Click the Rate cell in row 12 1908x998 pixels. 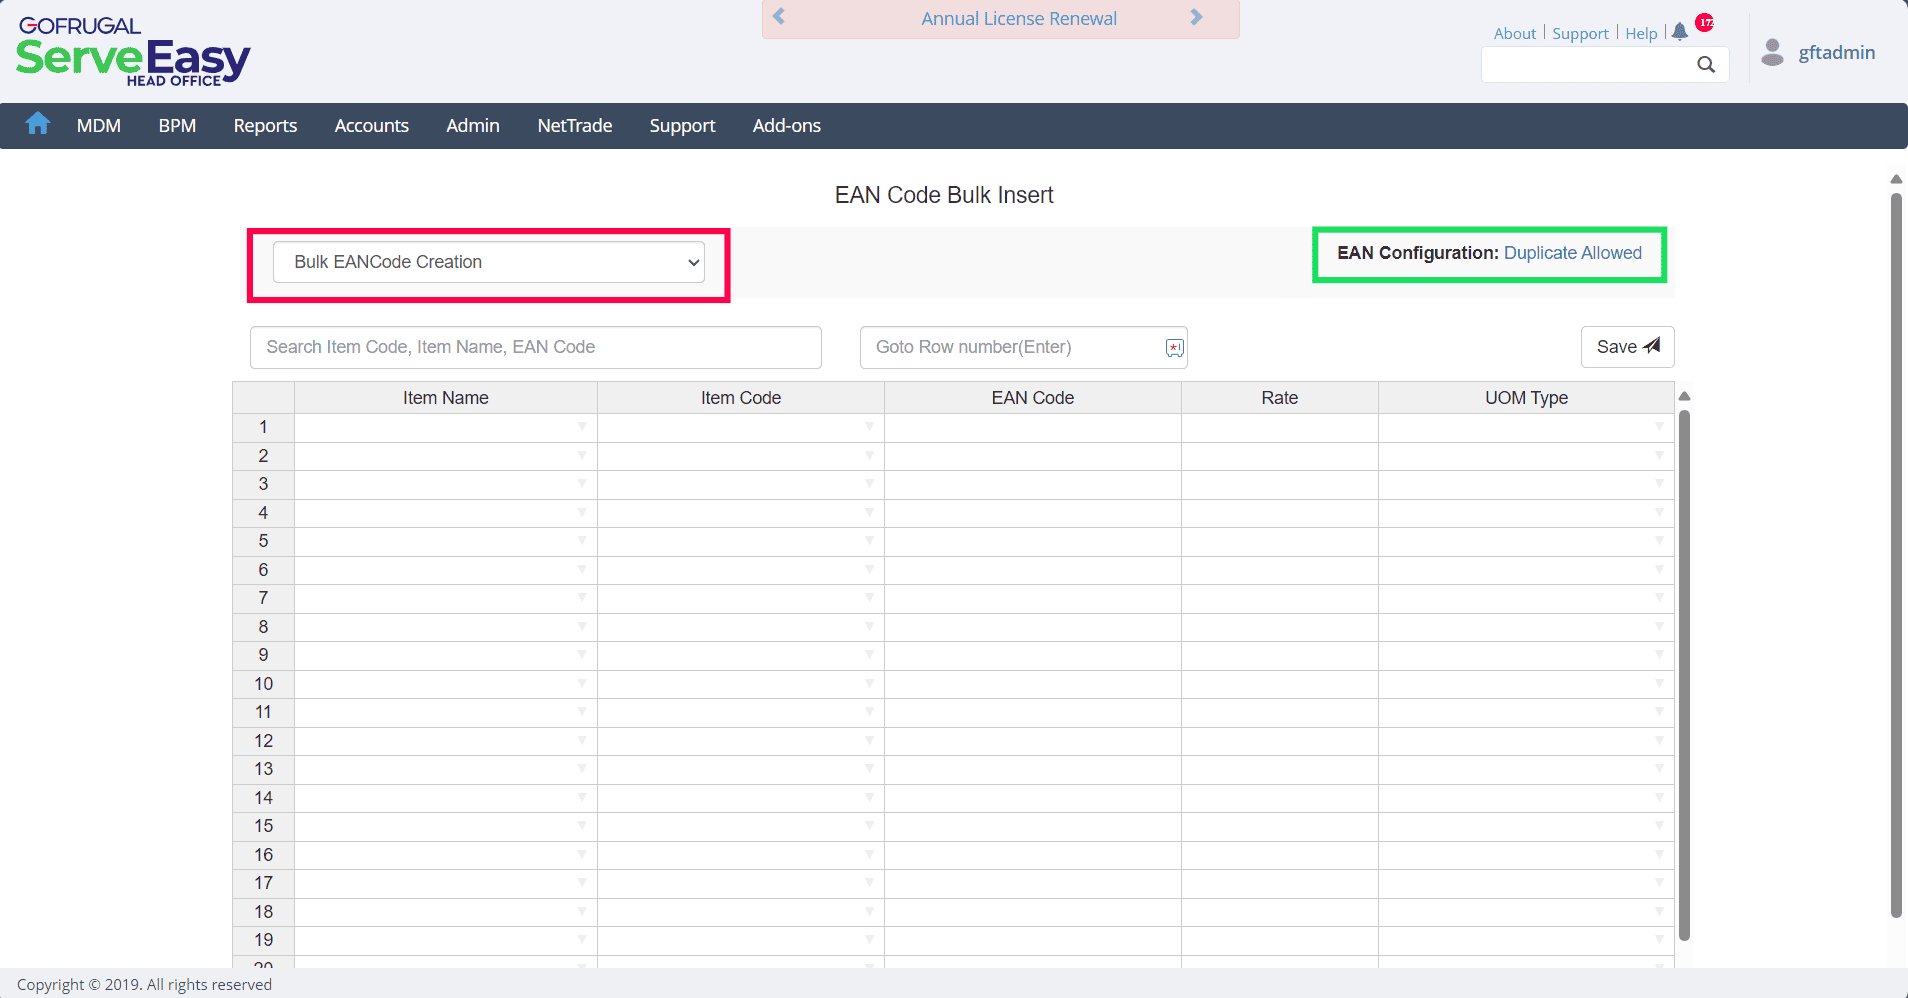1280,741
